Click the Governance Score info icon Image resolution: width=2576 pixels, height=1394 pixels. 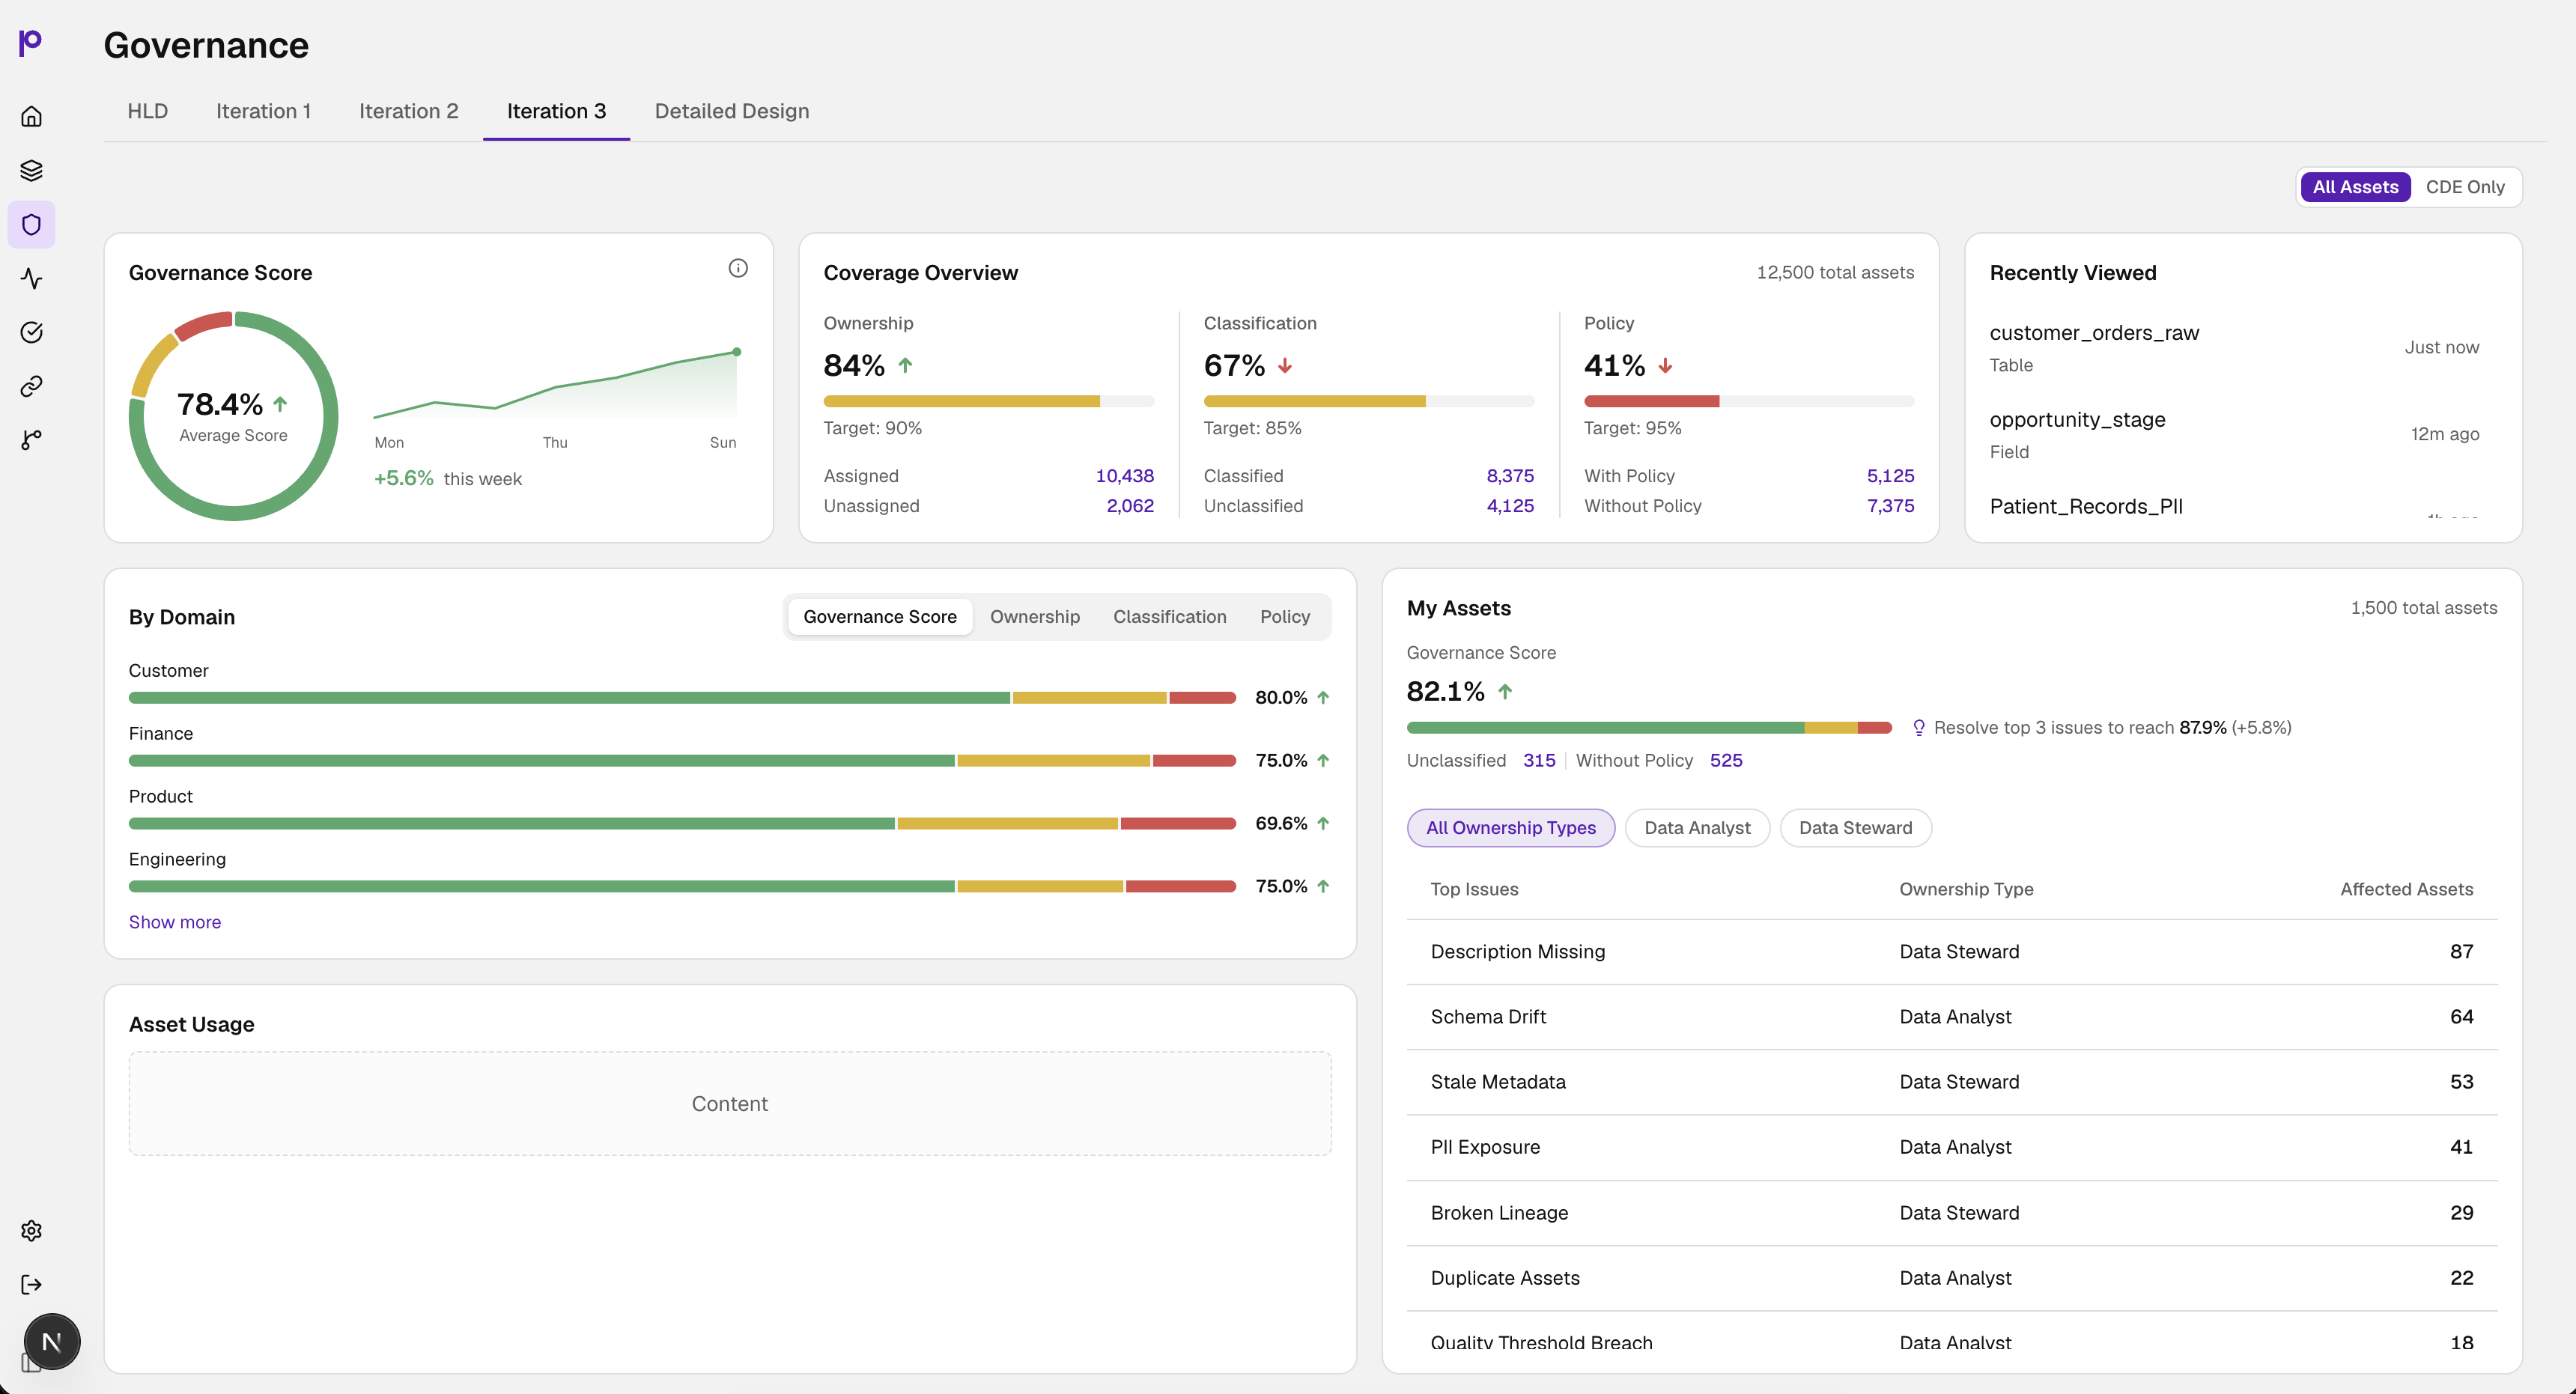point(738,268)
